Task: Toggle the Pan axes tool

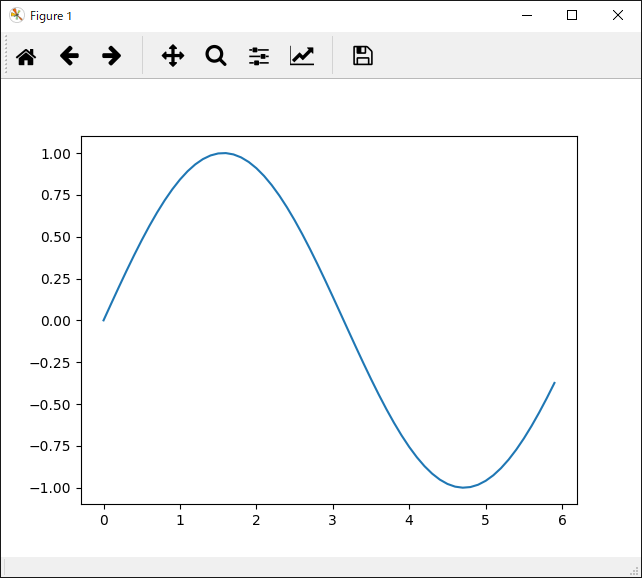Action: tap(173, 56)
